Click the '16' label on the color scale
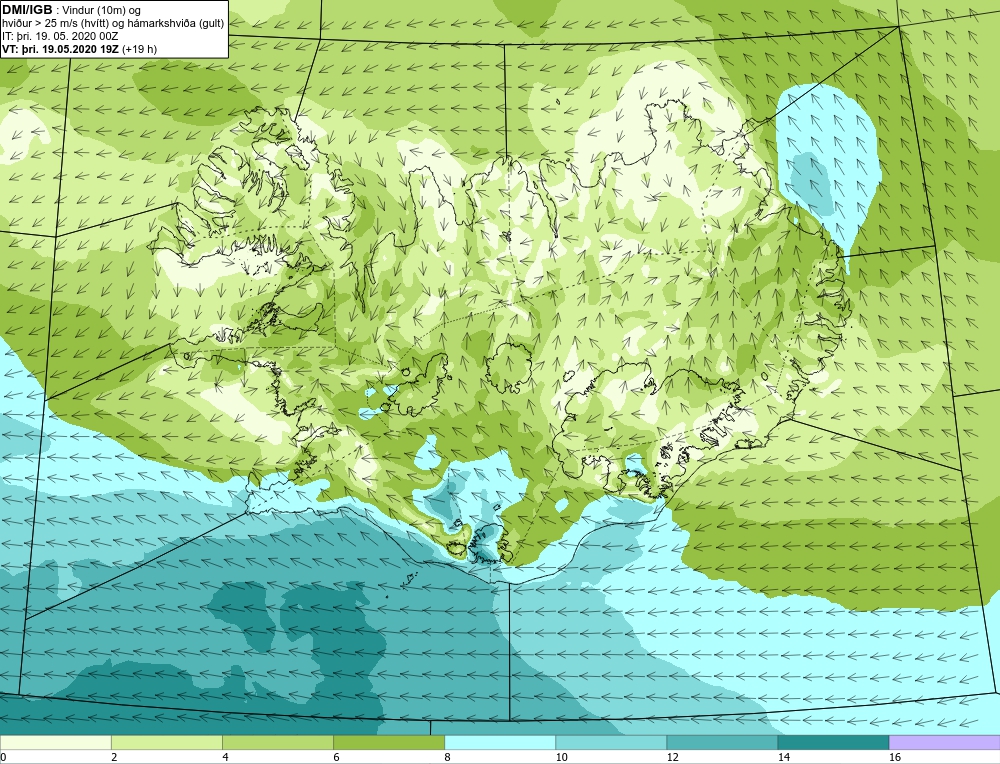 895,757
